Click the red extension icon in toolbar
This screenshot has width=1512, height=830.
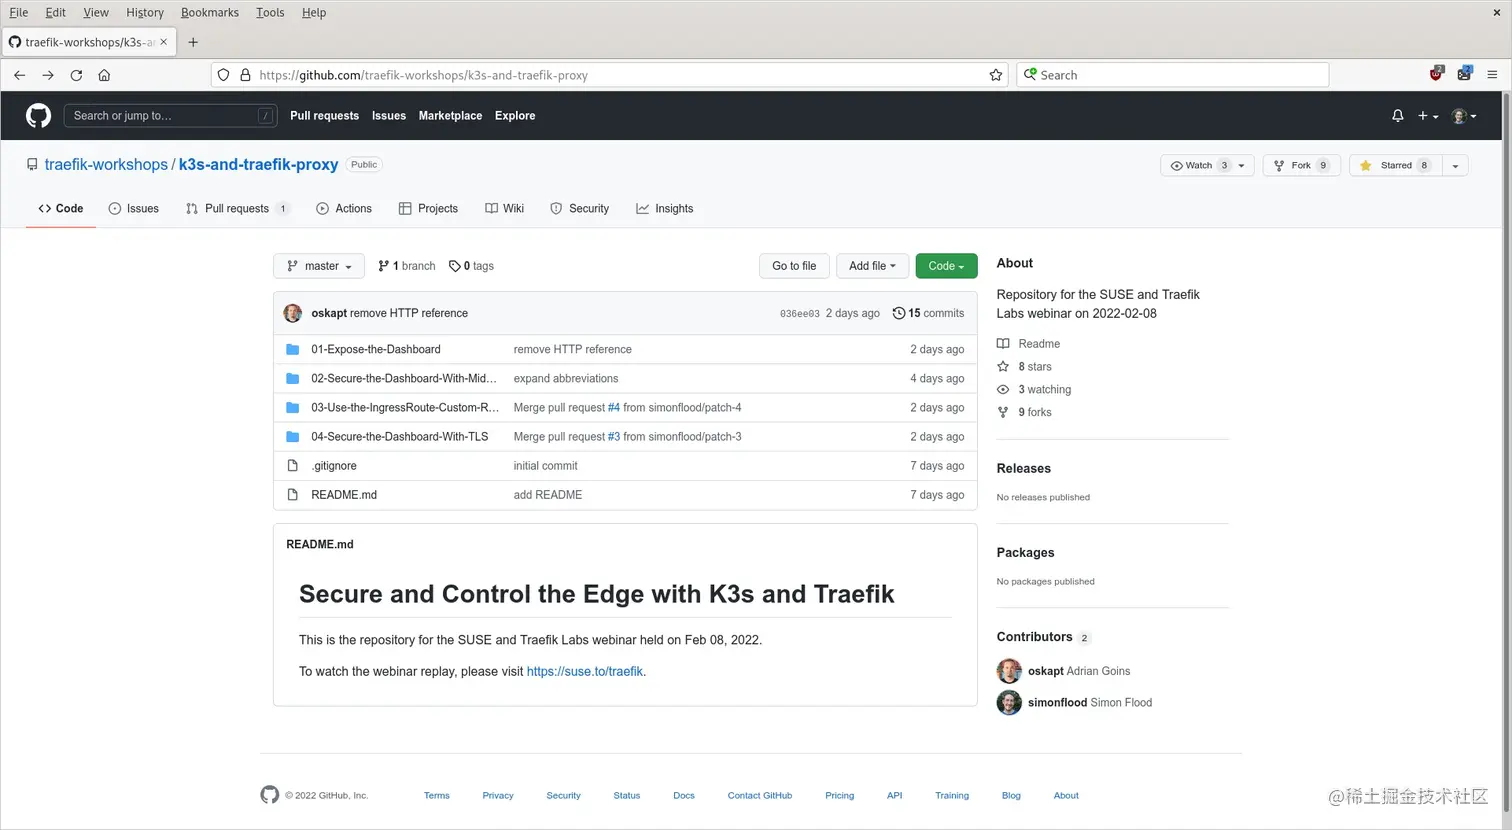1437,74
